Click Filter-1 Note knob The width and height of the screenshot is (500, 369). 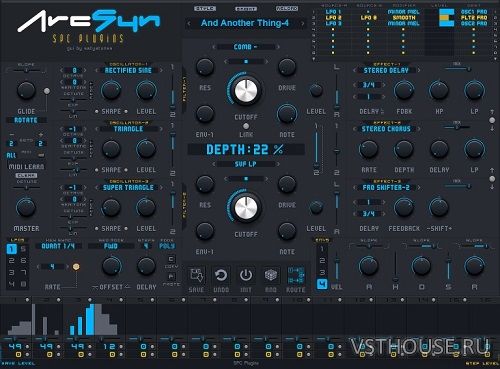coord(287,114)
